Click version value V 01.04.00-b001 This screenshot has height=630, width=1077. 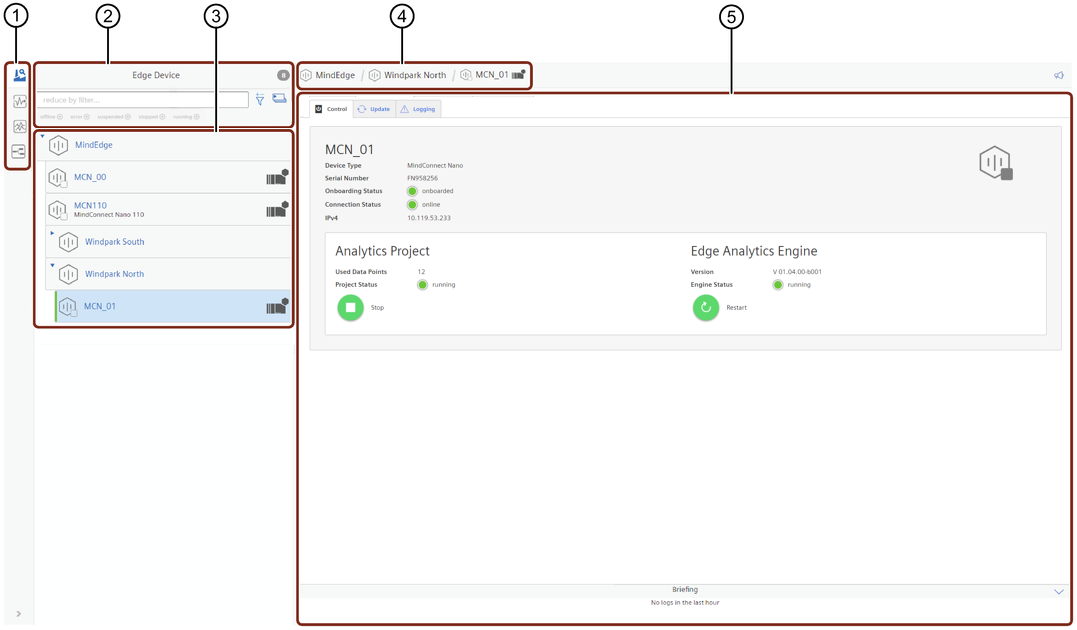797,272
